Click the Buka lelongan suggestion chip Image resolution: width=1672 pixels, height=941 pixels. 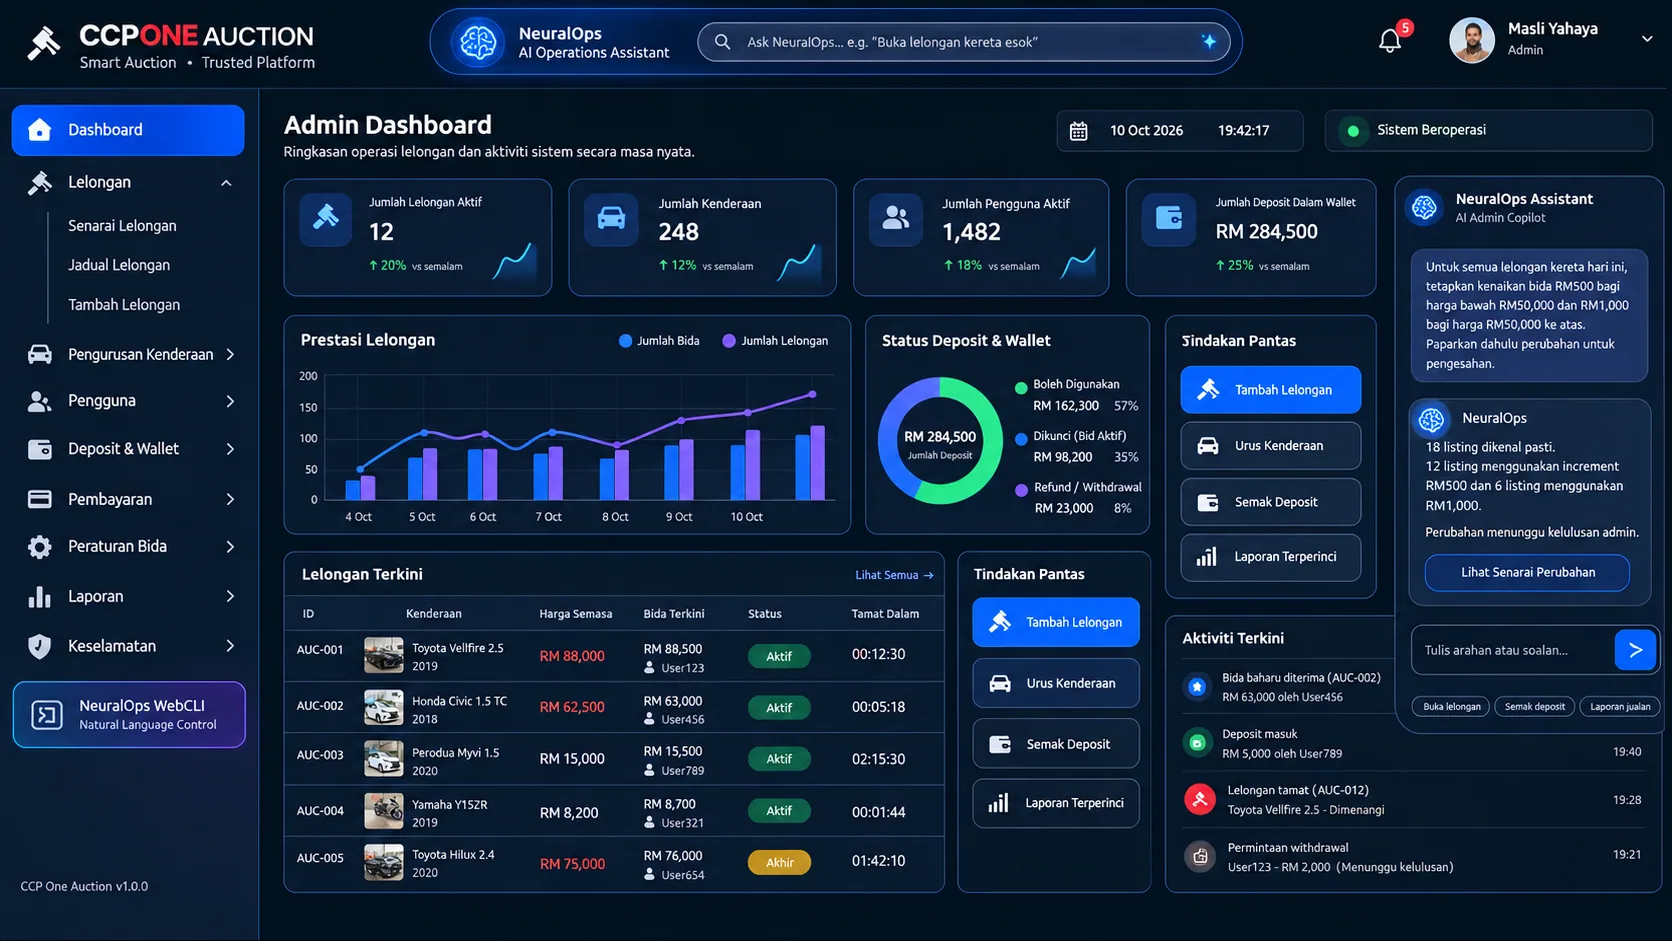tap(1451, 706)
